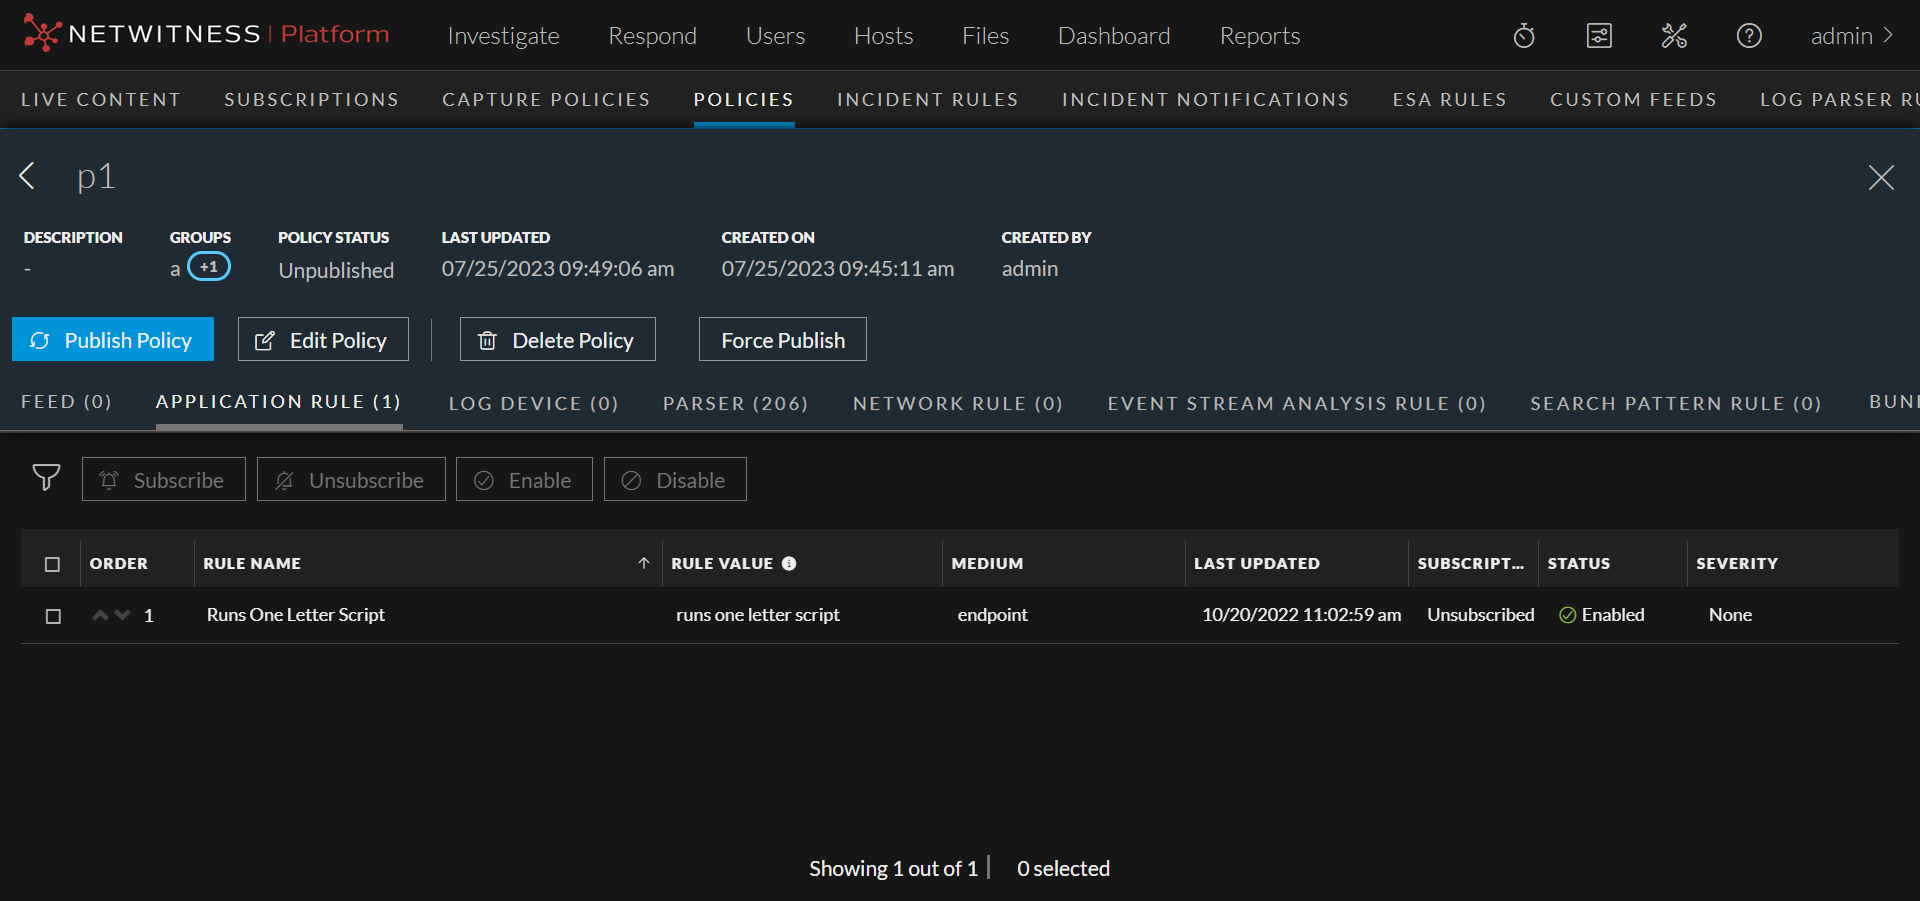
Task: Click the back arrow beside p1
Action: pos(28,176)
